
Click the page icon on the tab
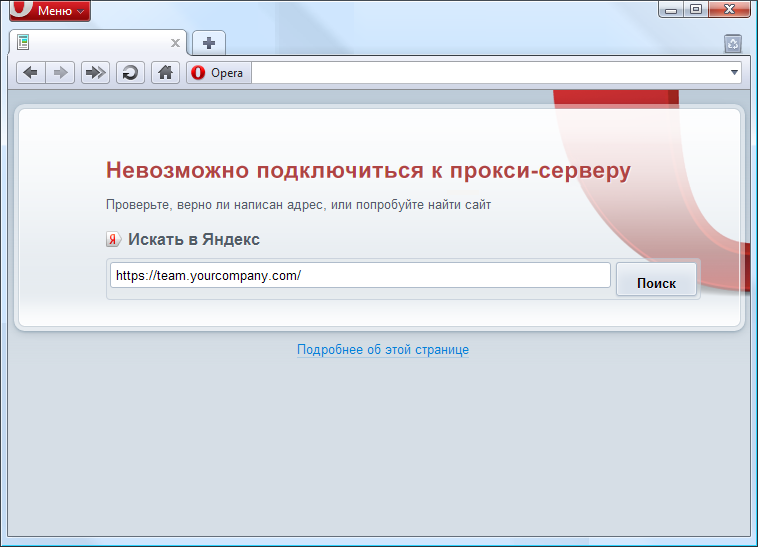(x=23, y=43)
